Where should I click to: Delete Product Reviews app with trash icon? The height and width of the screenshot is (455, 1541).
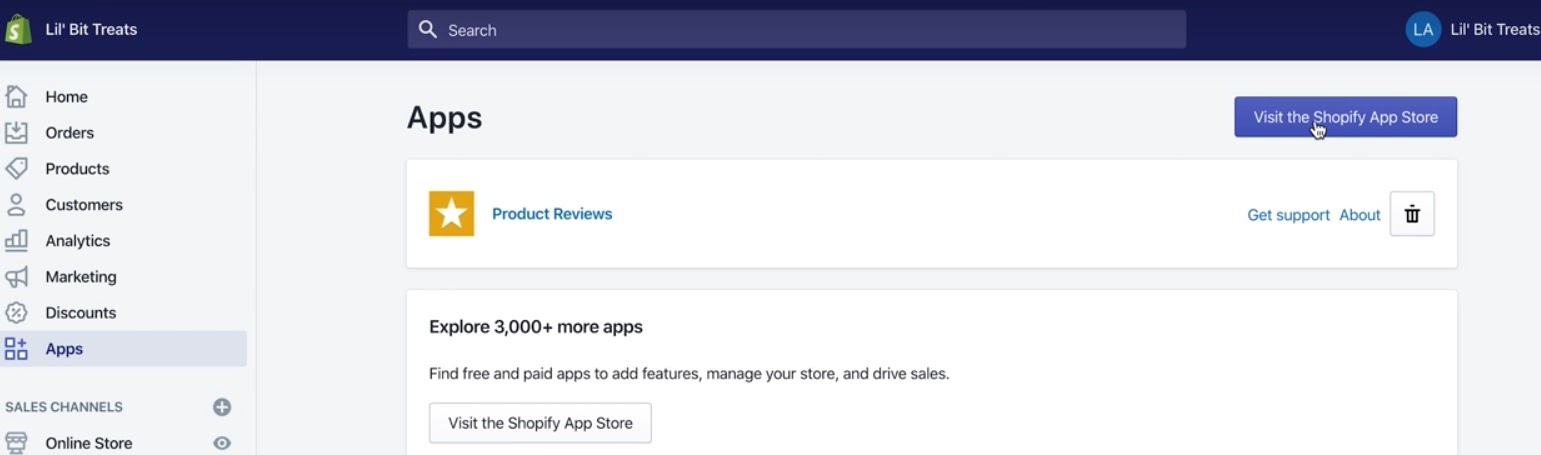pos(1412,214)
